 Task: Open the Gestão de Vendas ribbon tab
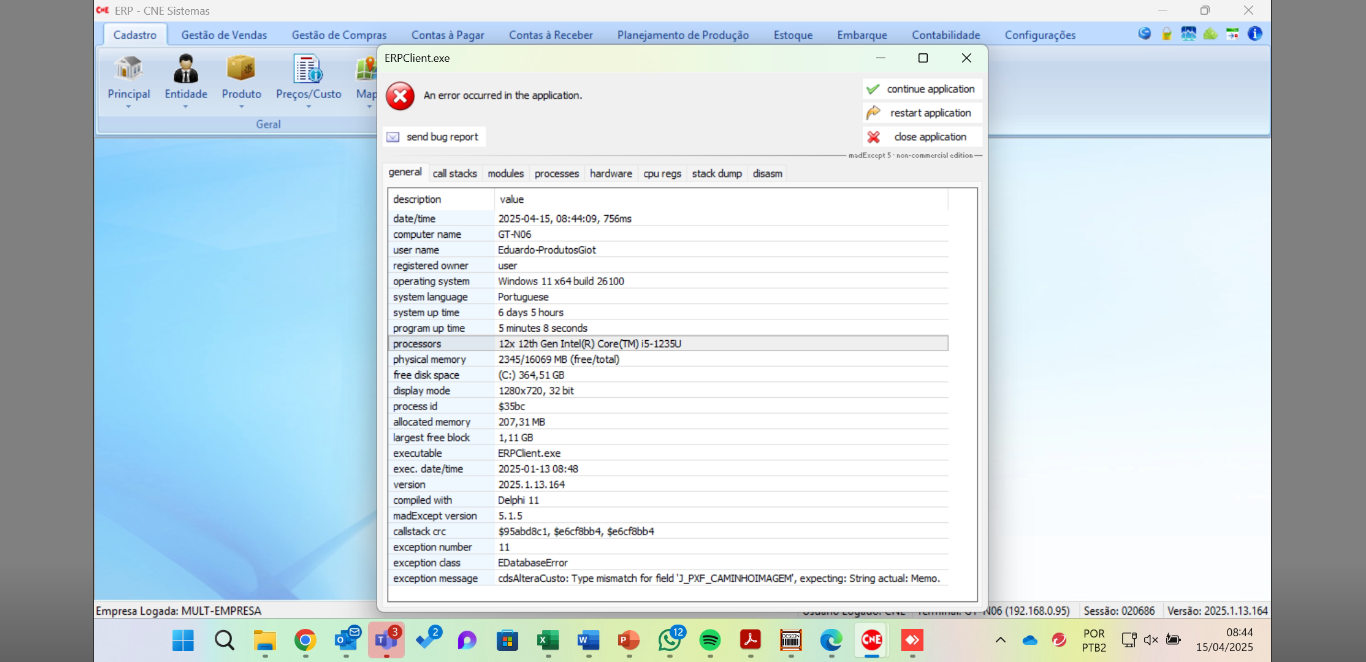pos(224,35)
